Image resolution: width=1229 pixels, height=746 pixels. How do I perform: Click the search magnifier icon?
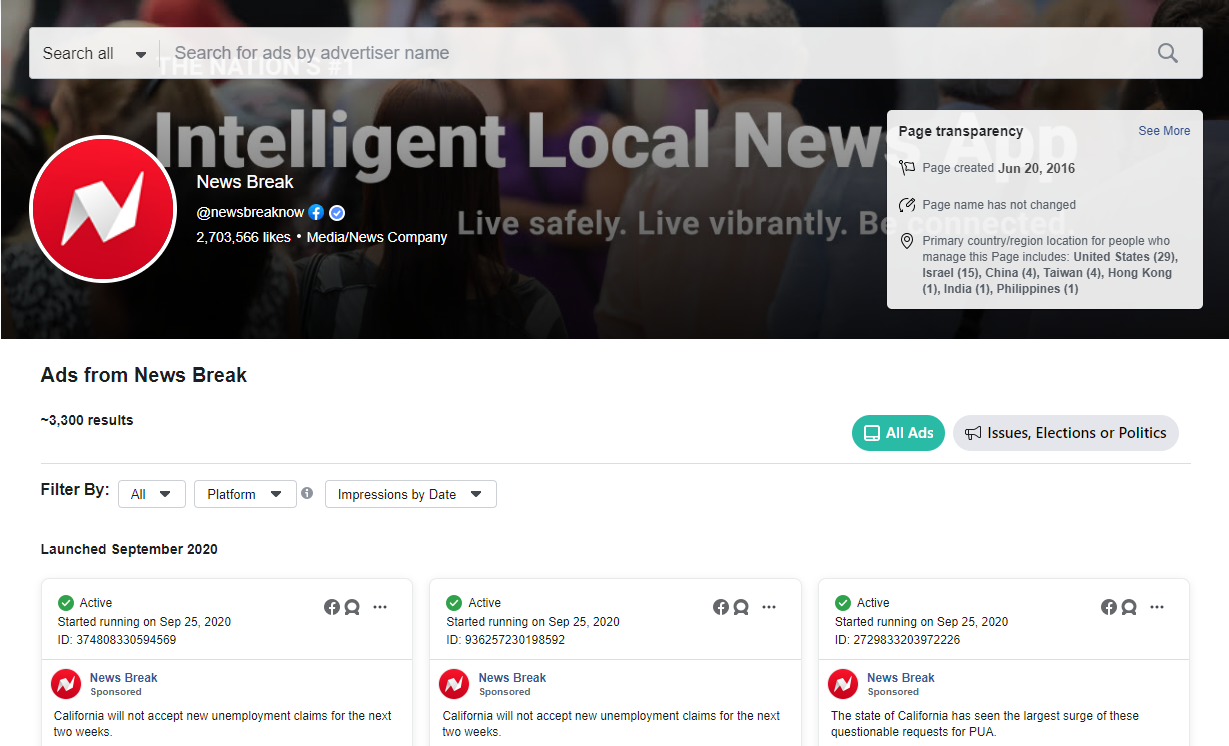pyautogui.click(x=1167, y=53)
